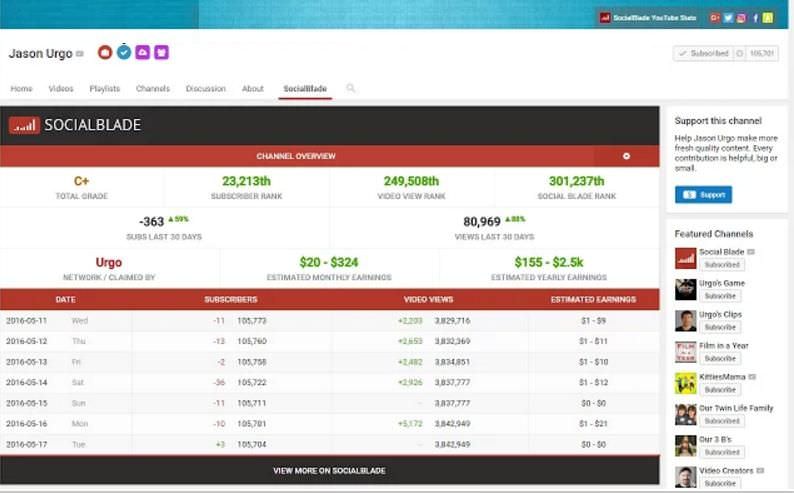Click the 23,213th subscriber rank value
Viewport: 794px width, 493px height.
246,181
